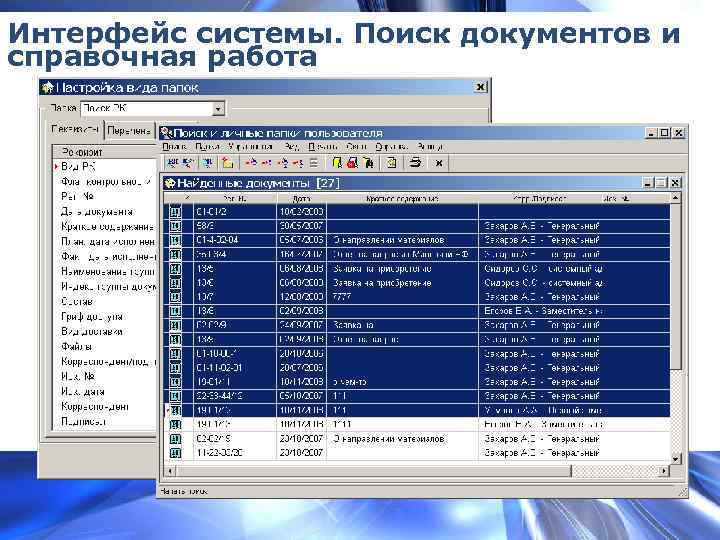Select 'Файлы' in the Реквизит list
Image resolution: width=720 pixels, height=540 pixels.
tap(77, 347)
